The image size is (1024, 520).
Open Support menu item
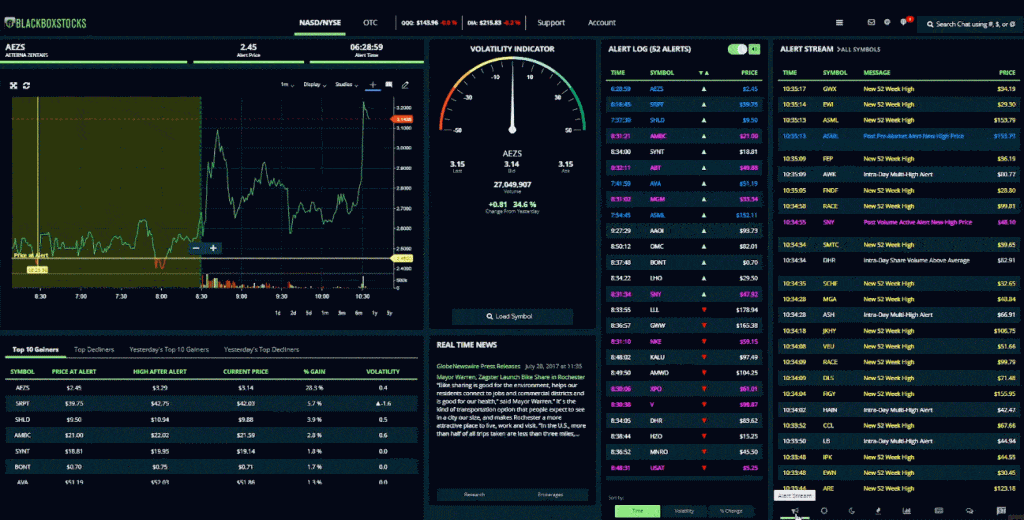tap(551, 23)
